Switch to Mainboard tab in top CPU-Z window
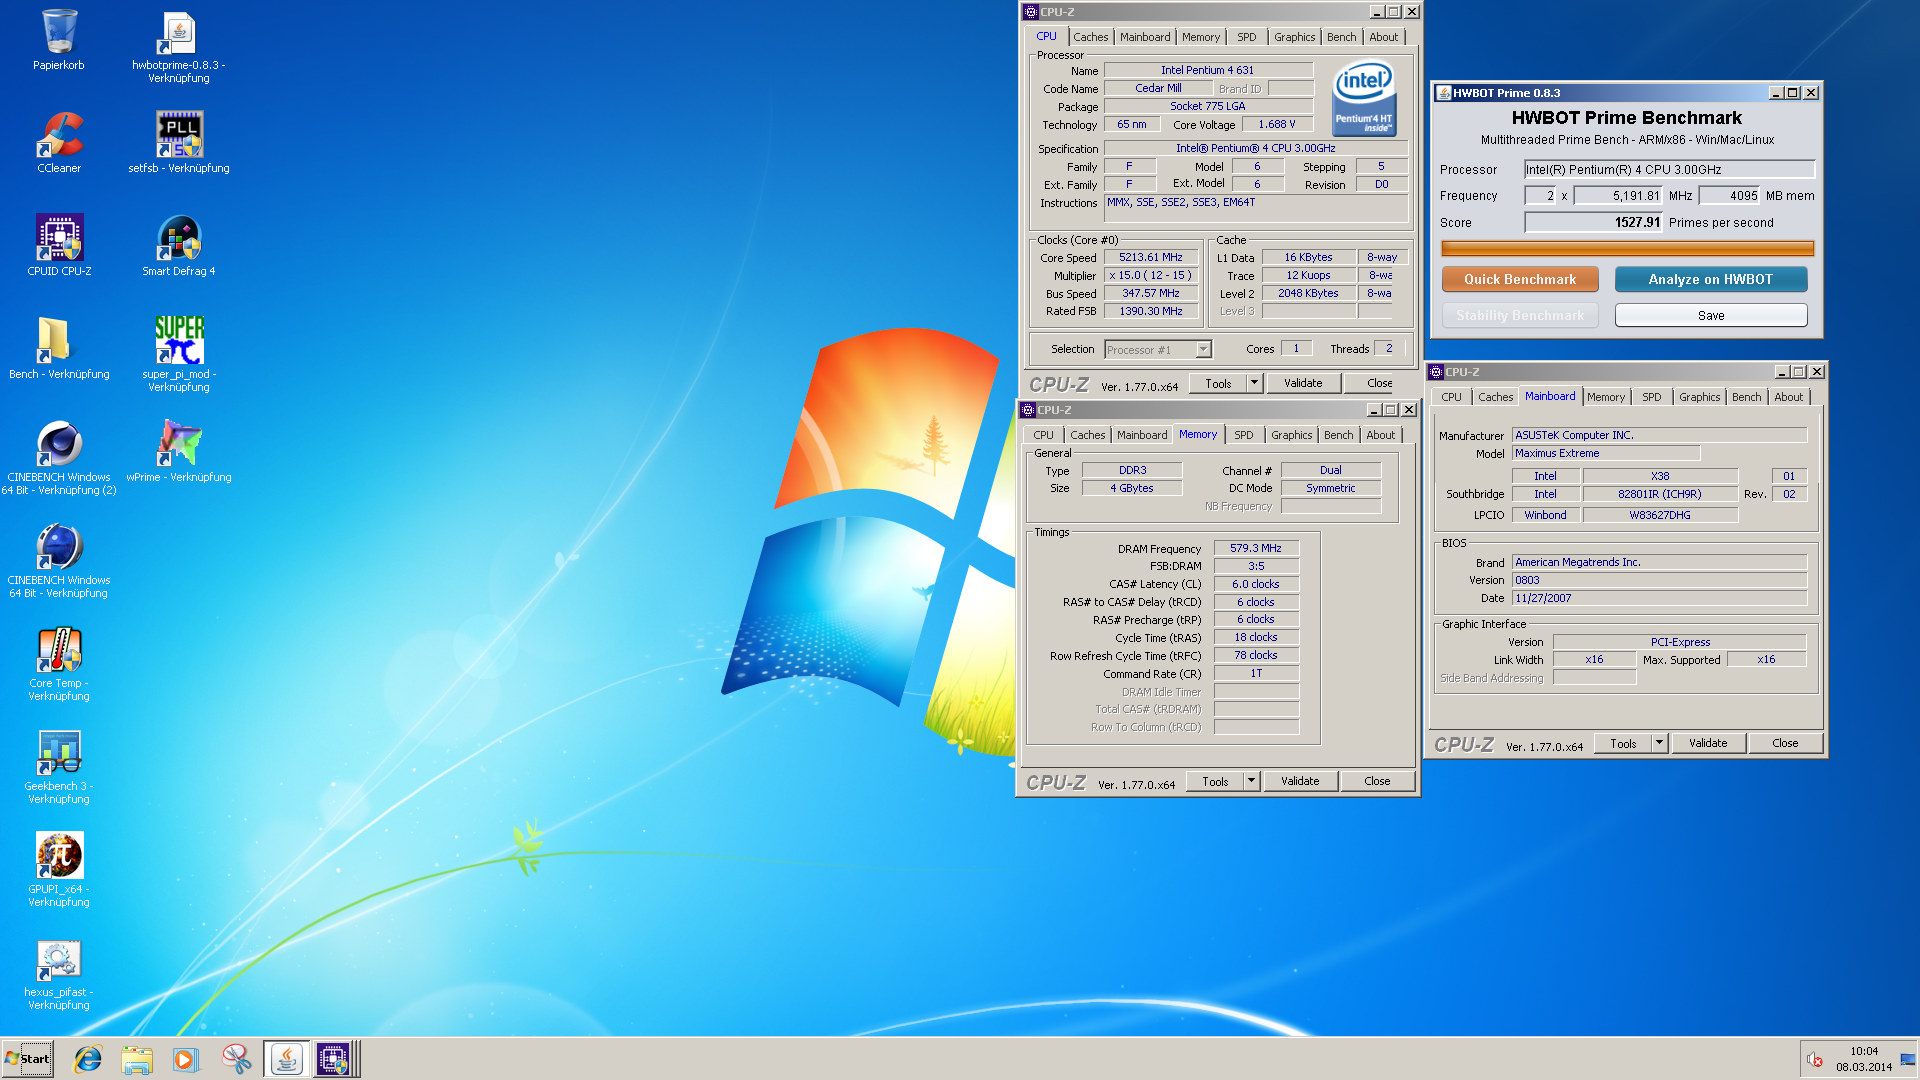1920x1080 pixels. (x=1145, y=37)
